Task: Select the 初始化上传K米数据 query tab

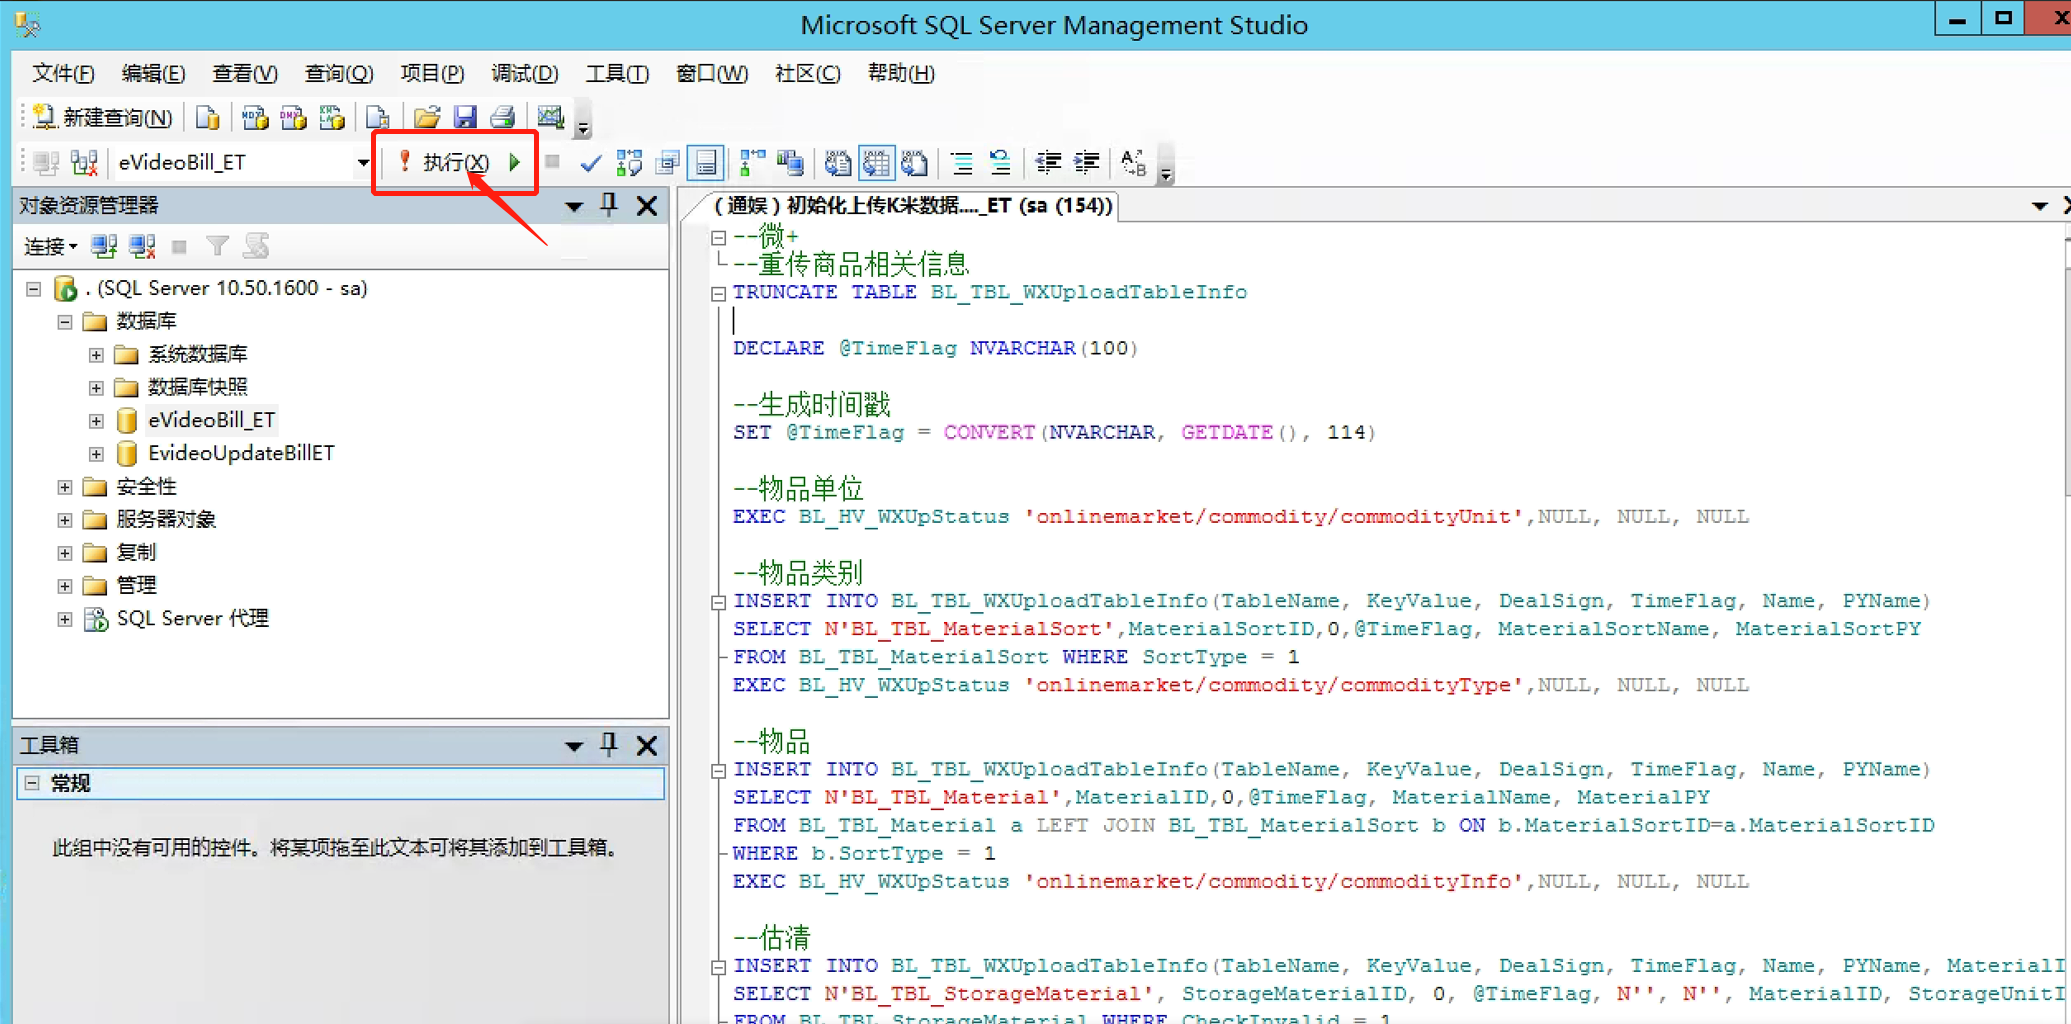Action: (x=913, y=205)
